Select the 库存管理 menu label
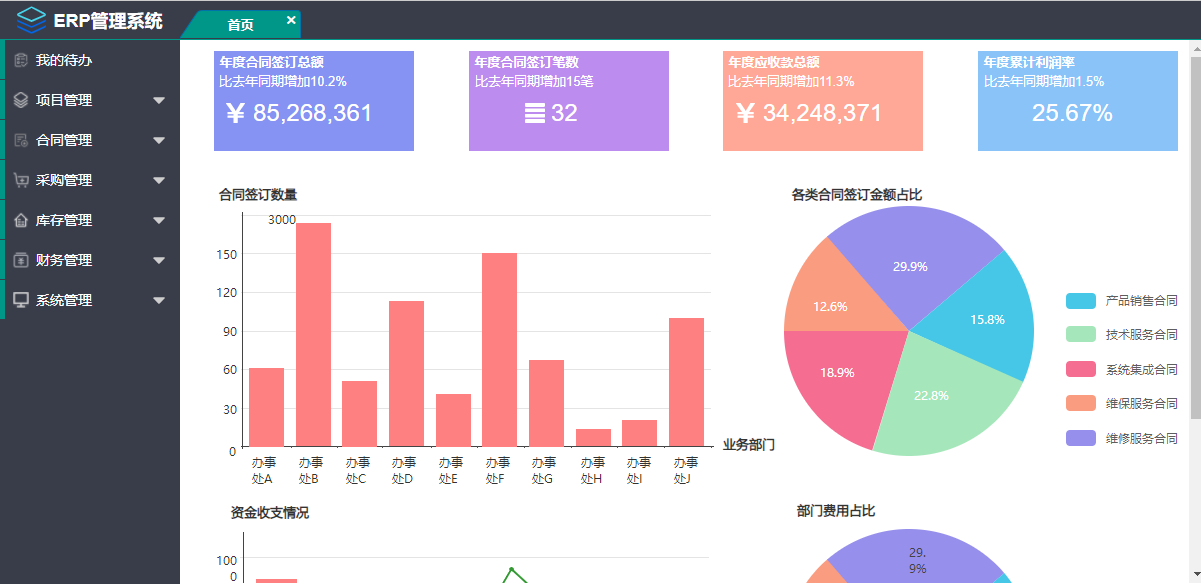 point(64,220)
